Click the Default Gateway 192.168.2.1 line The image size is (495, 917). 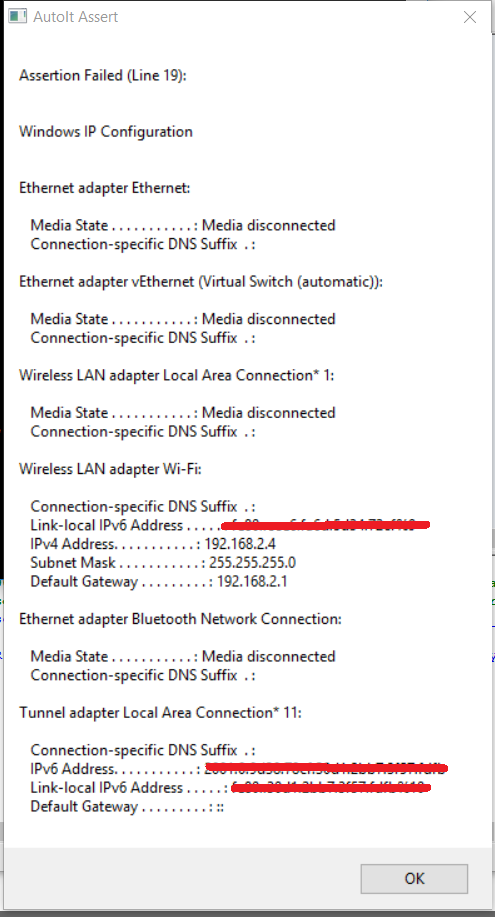pos(159,581)
